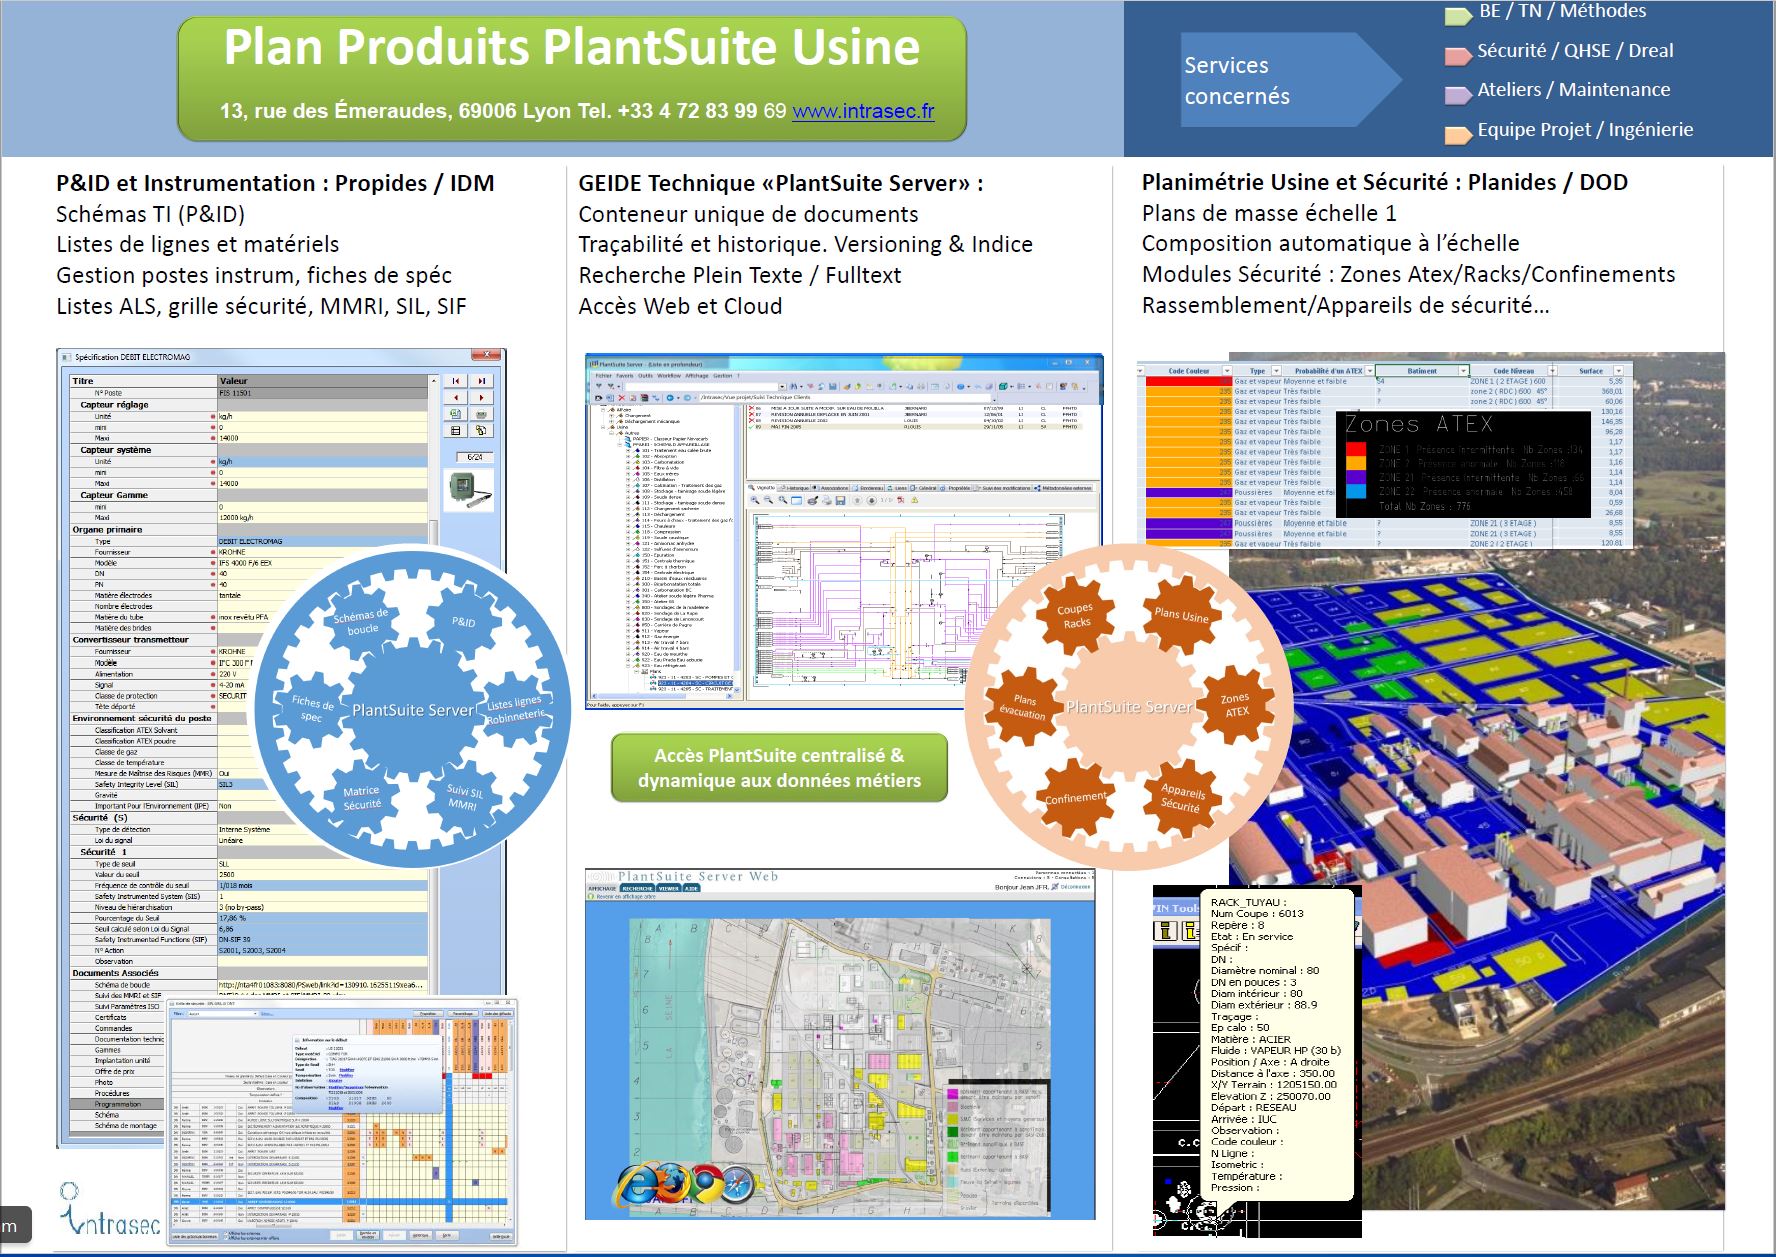Image resolution: width=1776 pixels, height=1257 pixels.
Task: Click the AFFICHAGE tab in Server Web
Action: [602, 888]
